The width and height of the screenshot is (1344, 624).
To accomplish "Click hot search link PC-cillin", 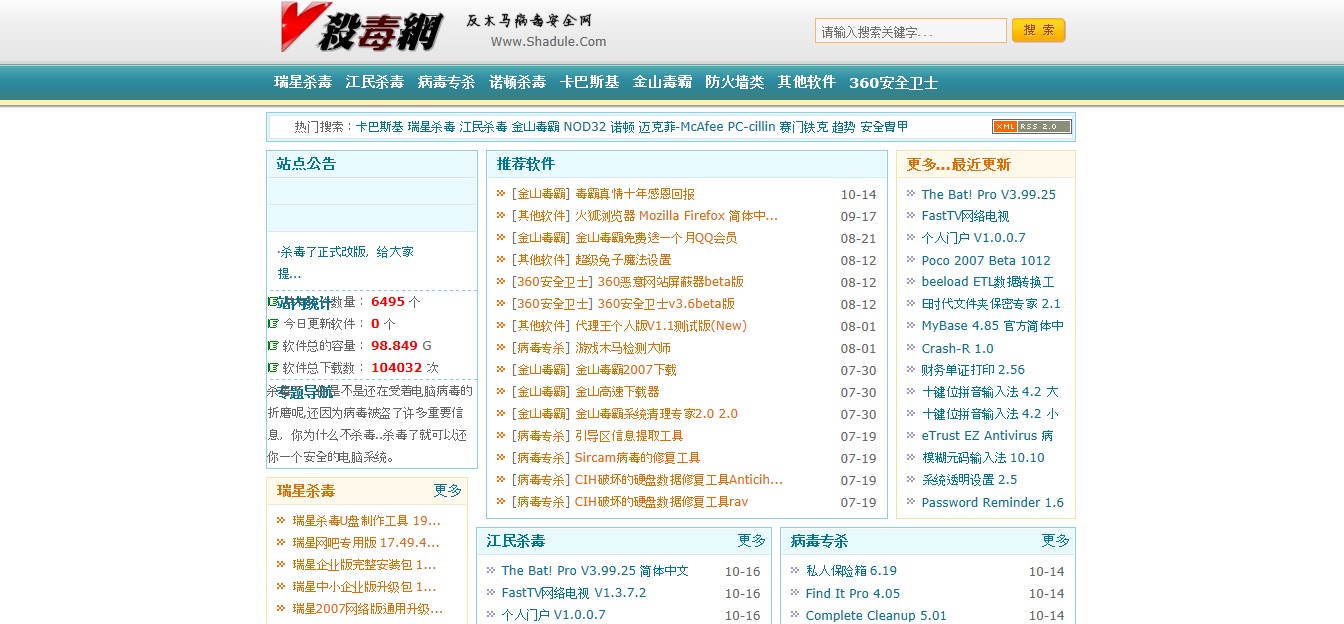I will coord(751,127).
